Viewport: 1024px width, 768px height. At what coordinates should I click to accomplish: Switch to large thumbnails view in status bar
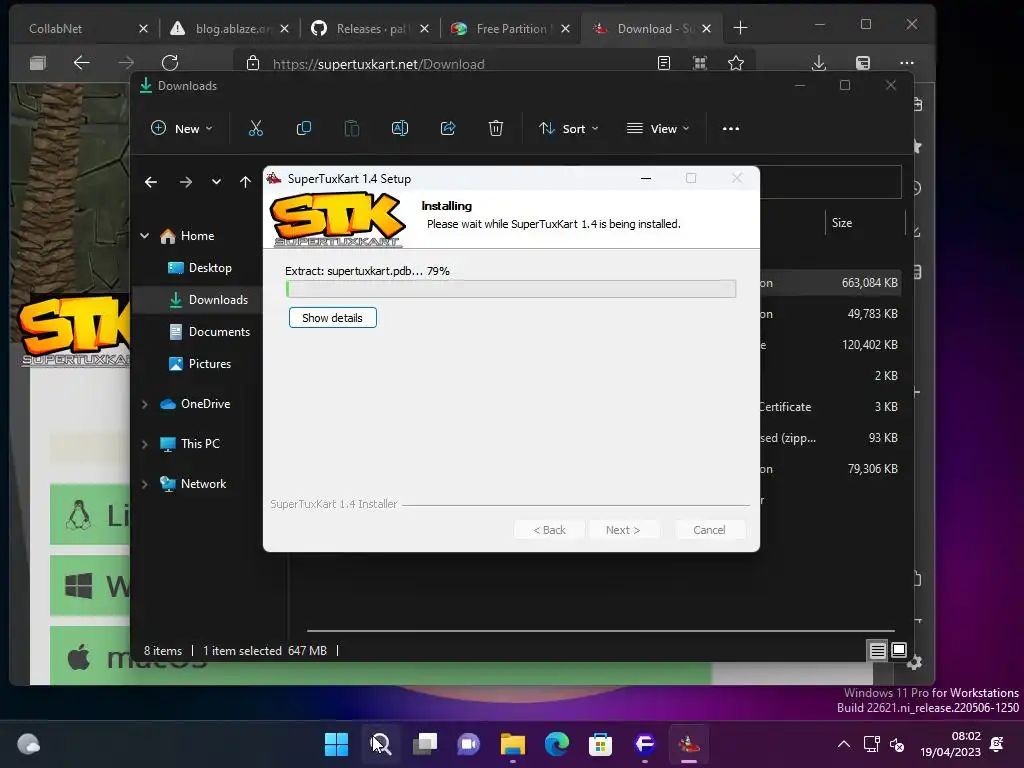899,650
